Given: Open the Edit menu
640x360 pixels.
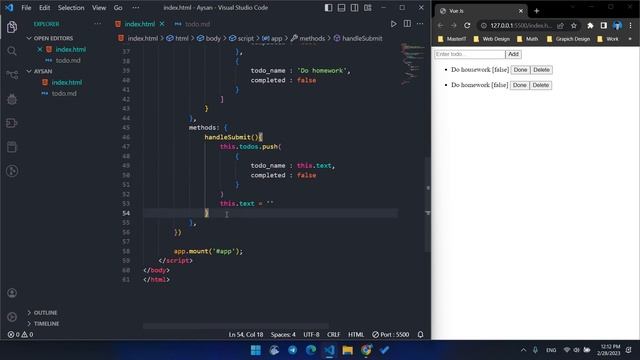Looking at the screenshot, I should (44, 8).
